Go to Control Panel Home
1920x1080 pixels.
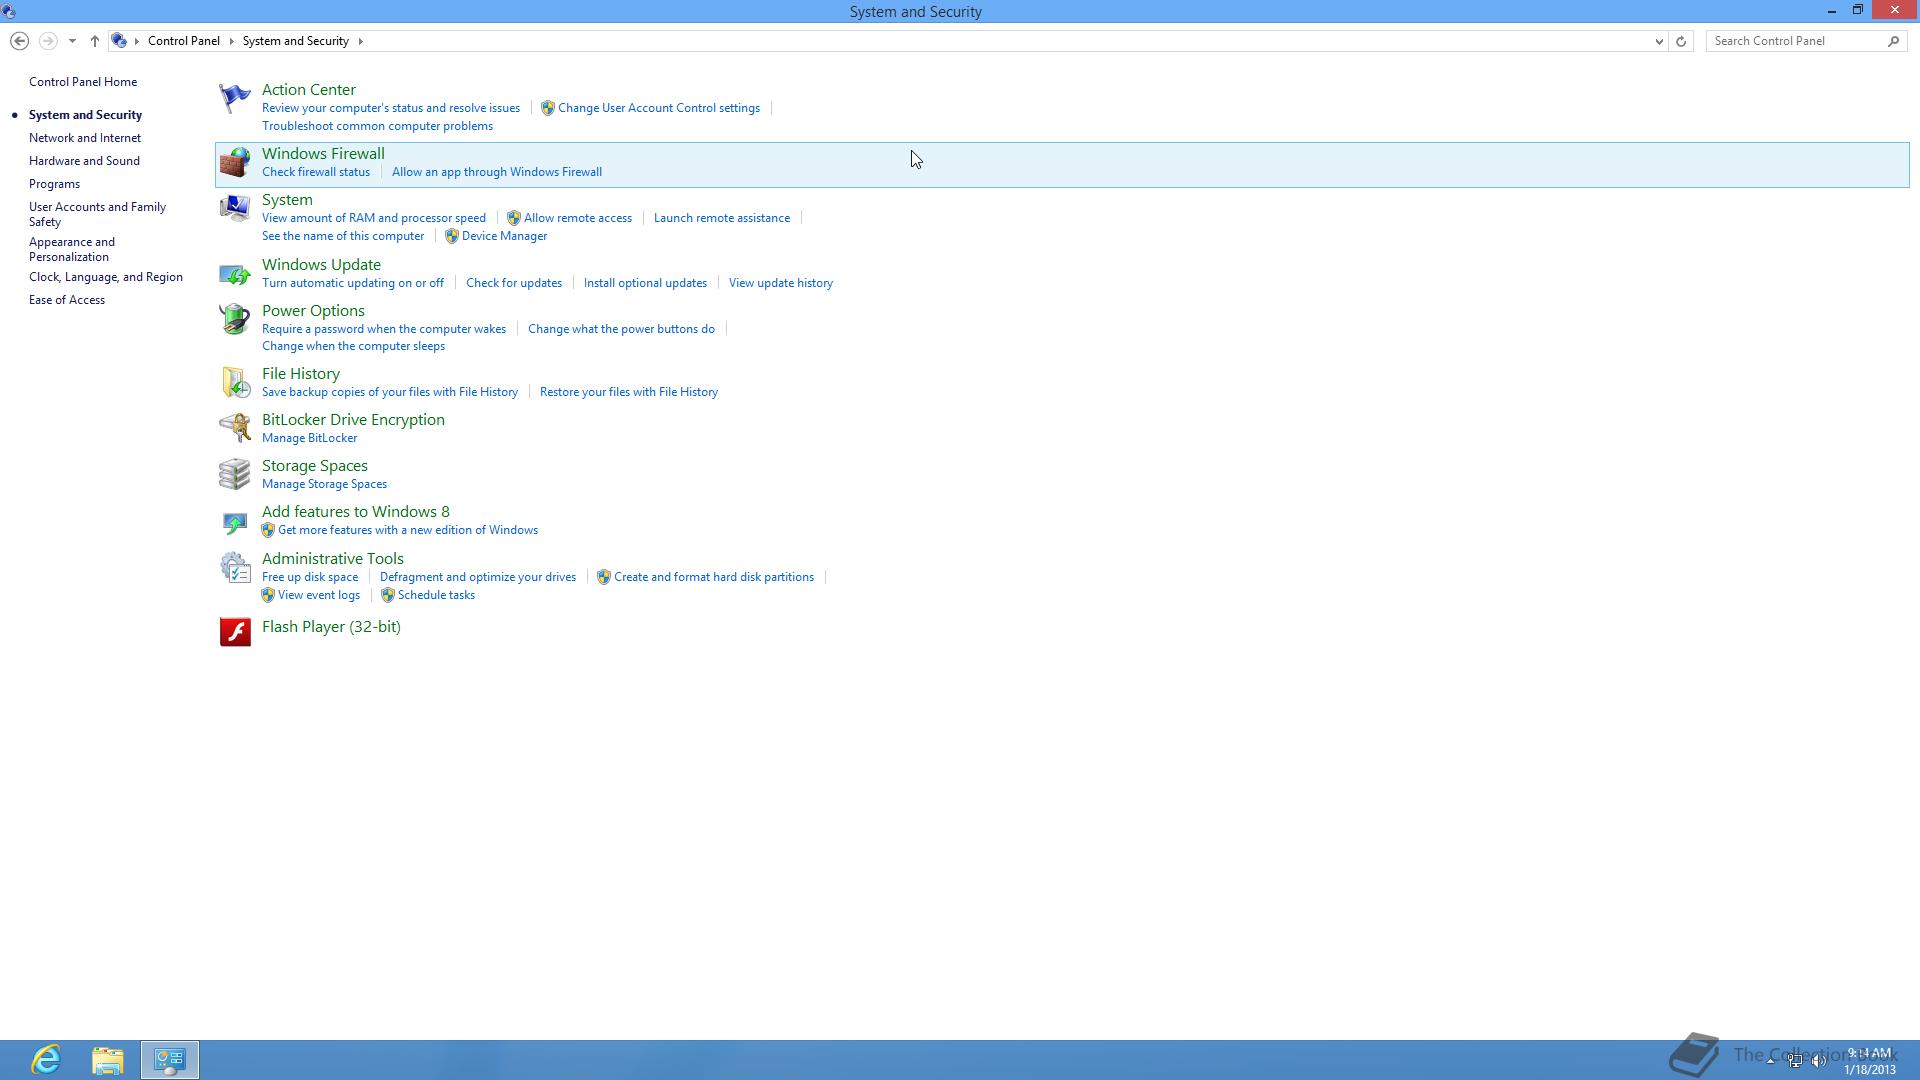pyautogui.click(x=83, y=82)
